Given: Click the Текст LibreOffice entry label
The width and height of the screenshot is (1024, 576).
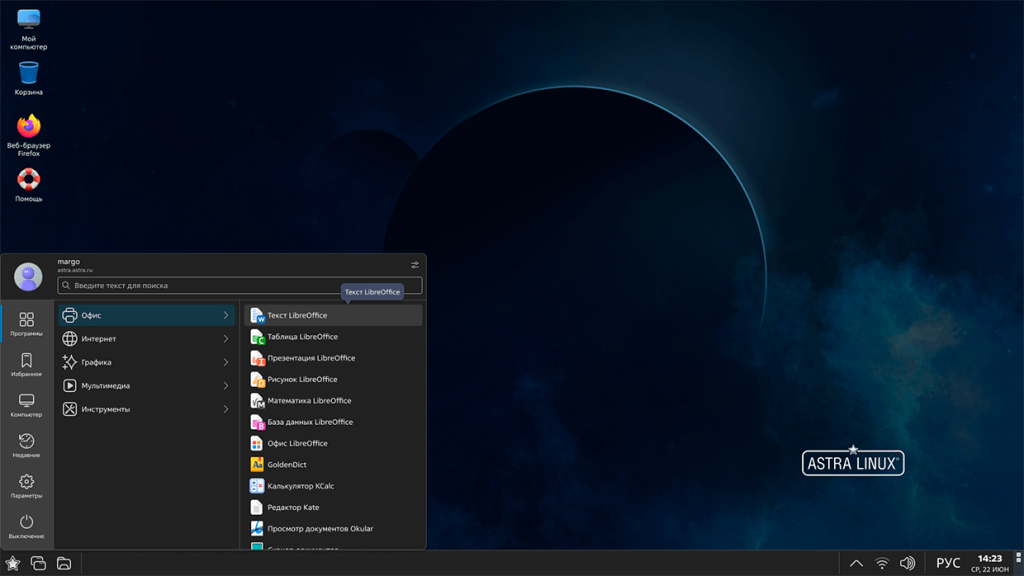Looking at the screenshot, I should 297,315.
